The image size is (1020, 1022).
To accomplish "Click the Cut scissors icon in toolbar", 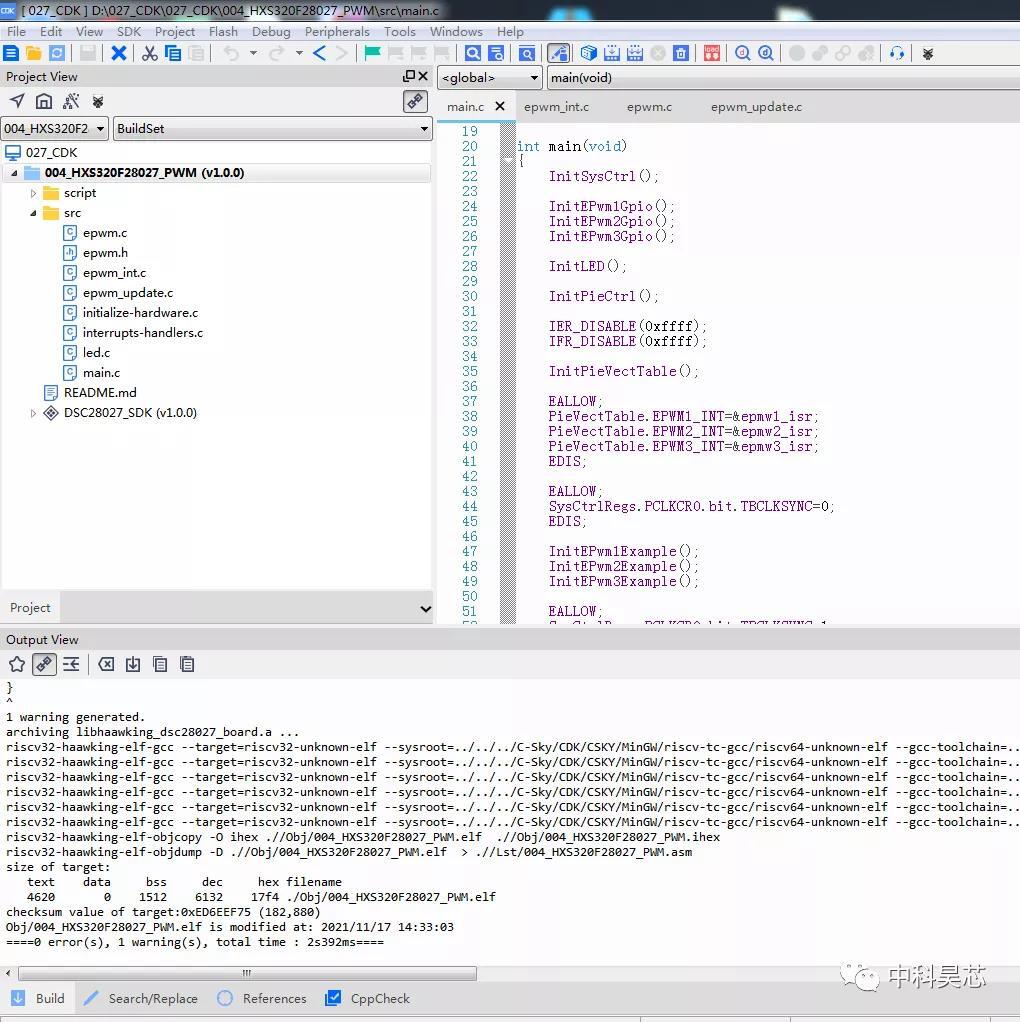I will [x=150, y=53].
